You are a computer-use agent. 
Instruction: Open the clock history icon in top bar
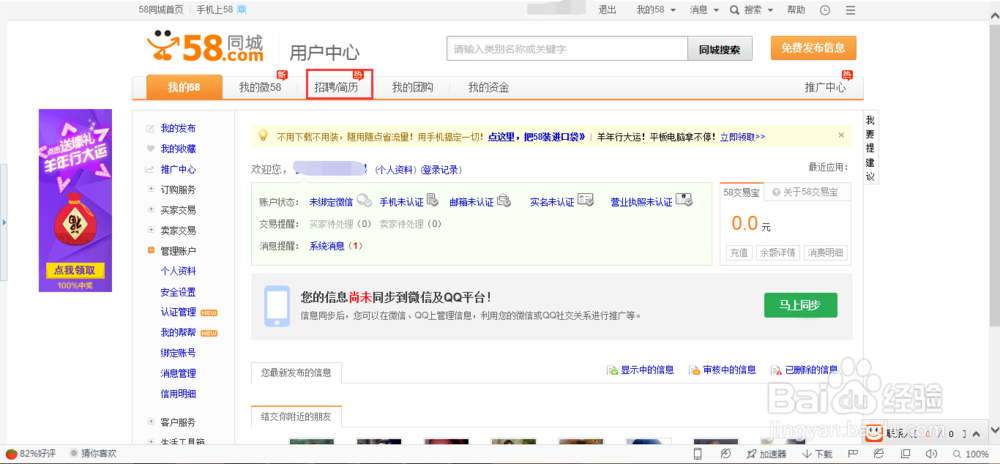825,10
